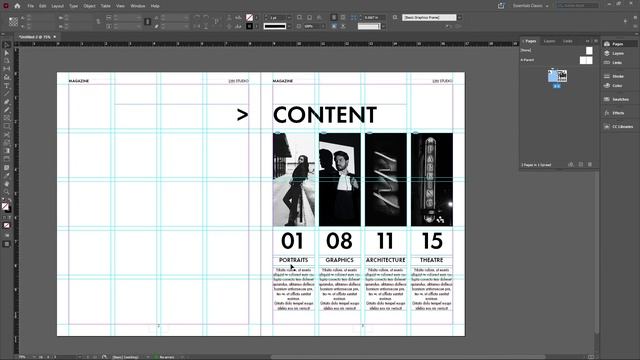Click the spread thumbnail in the Pages panel
Screen dimensions: 640x360
tap(557, 76)
